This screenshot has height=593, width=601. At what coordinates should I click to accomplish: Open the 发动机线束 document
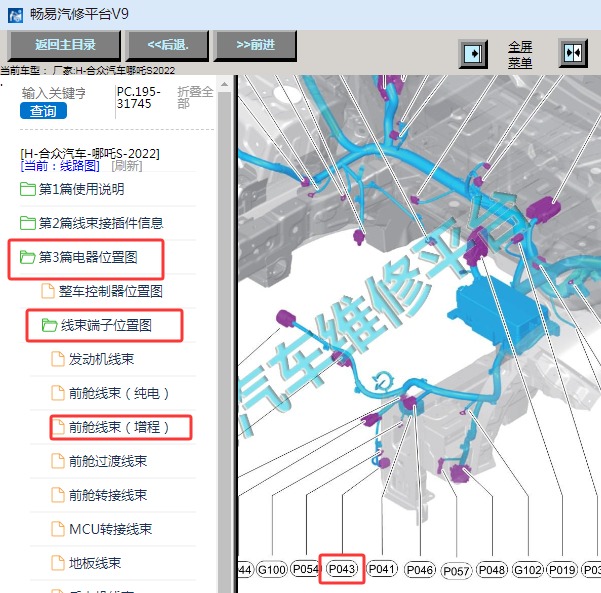tap(101, 359)
